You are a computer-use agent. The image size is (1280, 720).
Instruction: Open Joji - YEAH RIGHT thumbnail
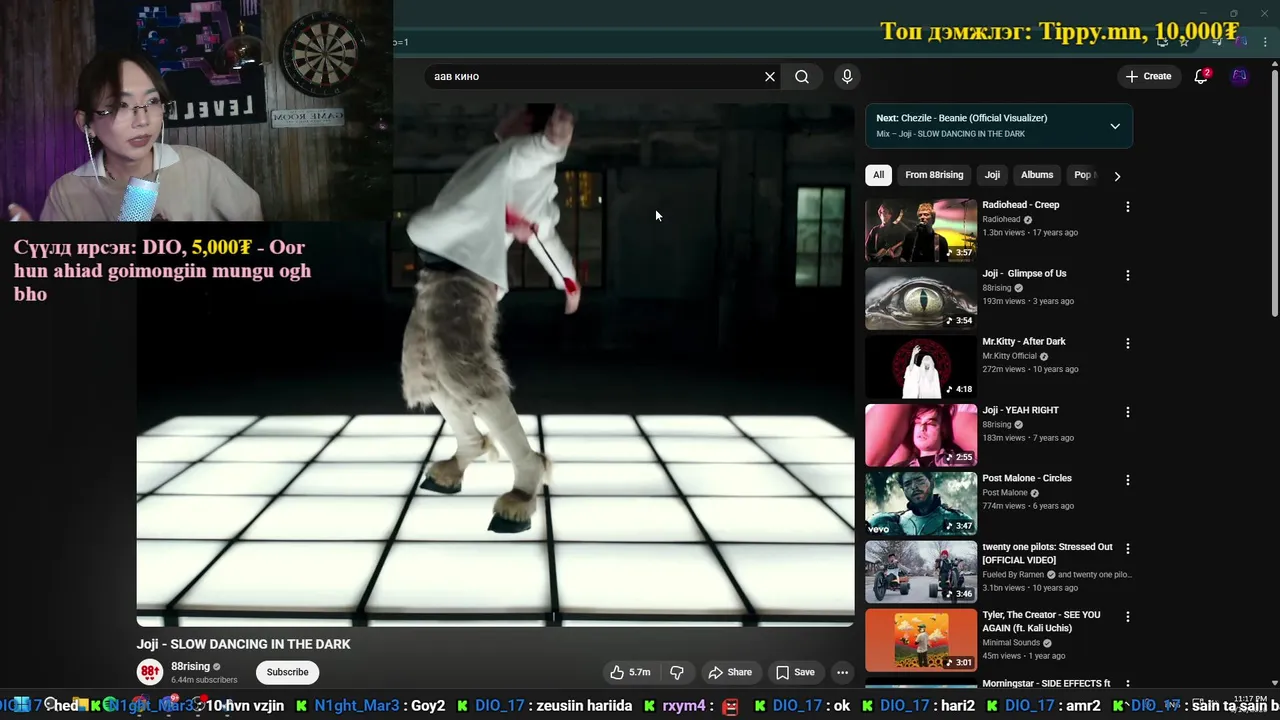pyautogui.click(x=921, y=435)
